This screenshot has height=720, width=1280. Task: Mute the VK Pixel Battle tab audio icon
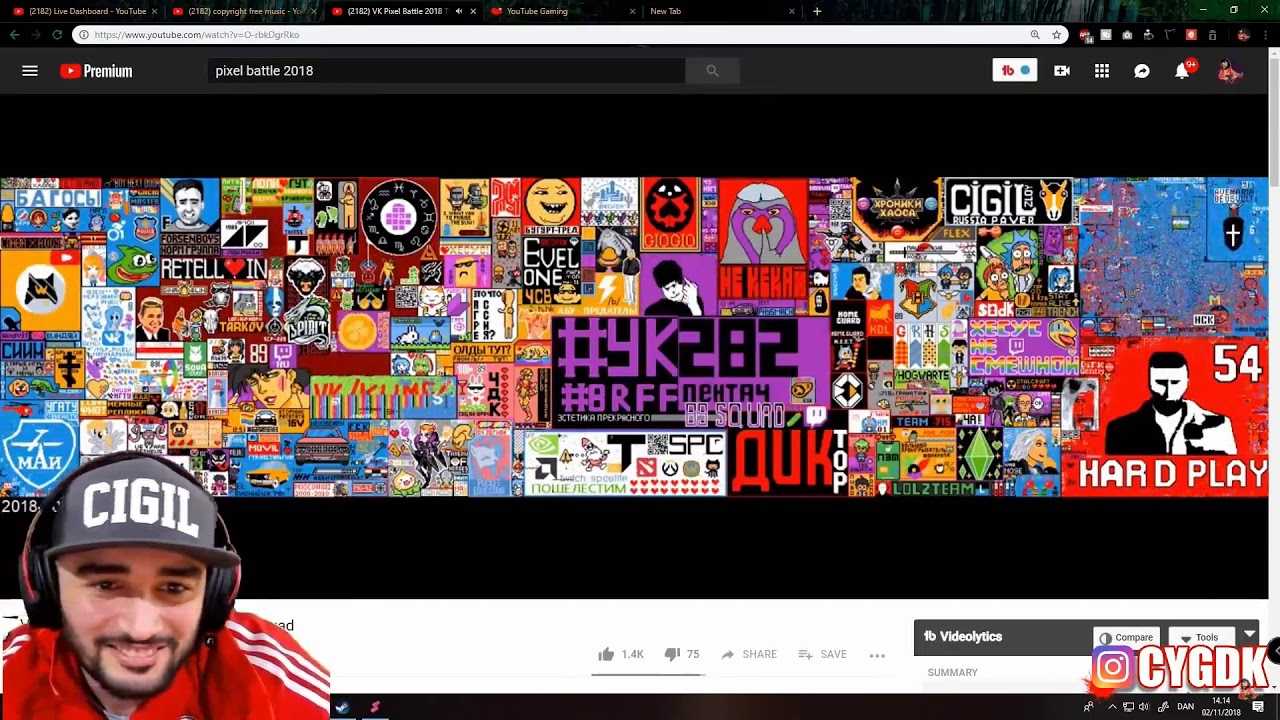(x=459, y=11)
